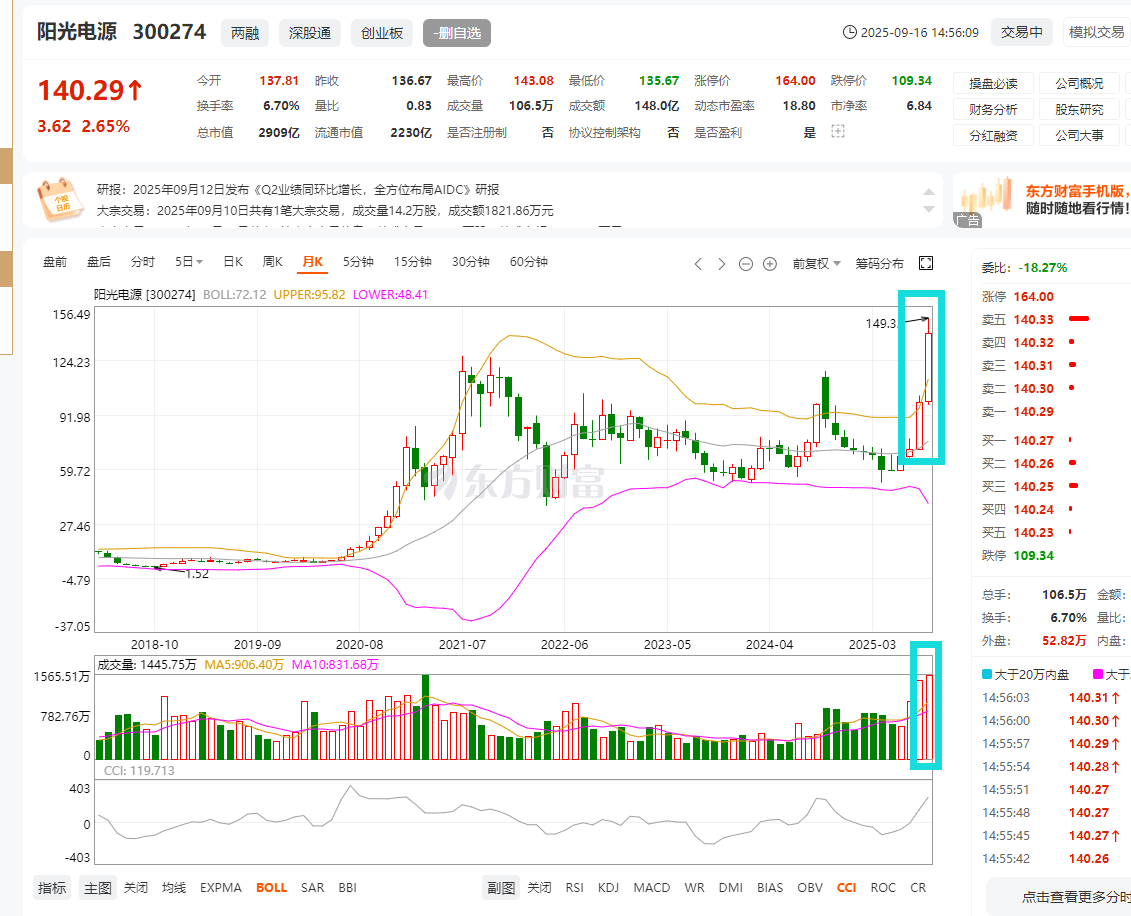Image resolution: width=1131 pixels, height=916 pixels.
Task: Open the 前复权 dropdown
Action: click(817, 264)
